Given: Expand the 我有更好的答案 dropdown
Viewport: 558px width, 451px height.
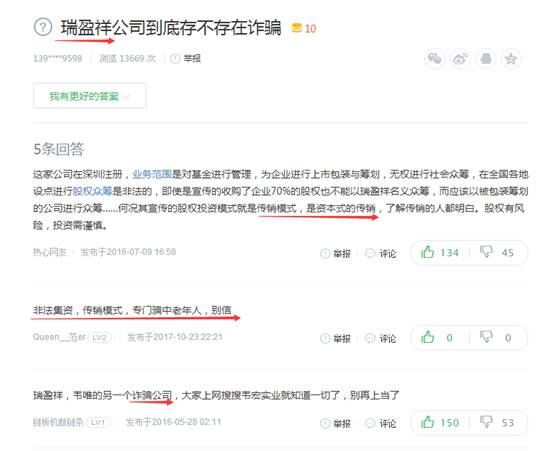Looking at the screenshot, I should [x=90, y=96].
